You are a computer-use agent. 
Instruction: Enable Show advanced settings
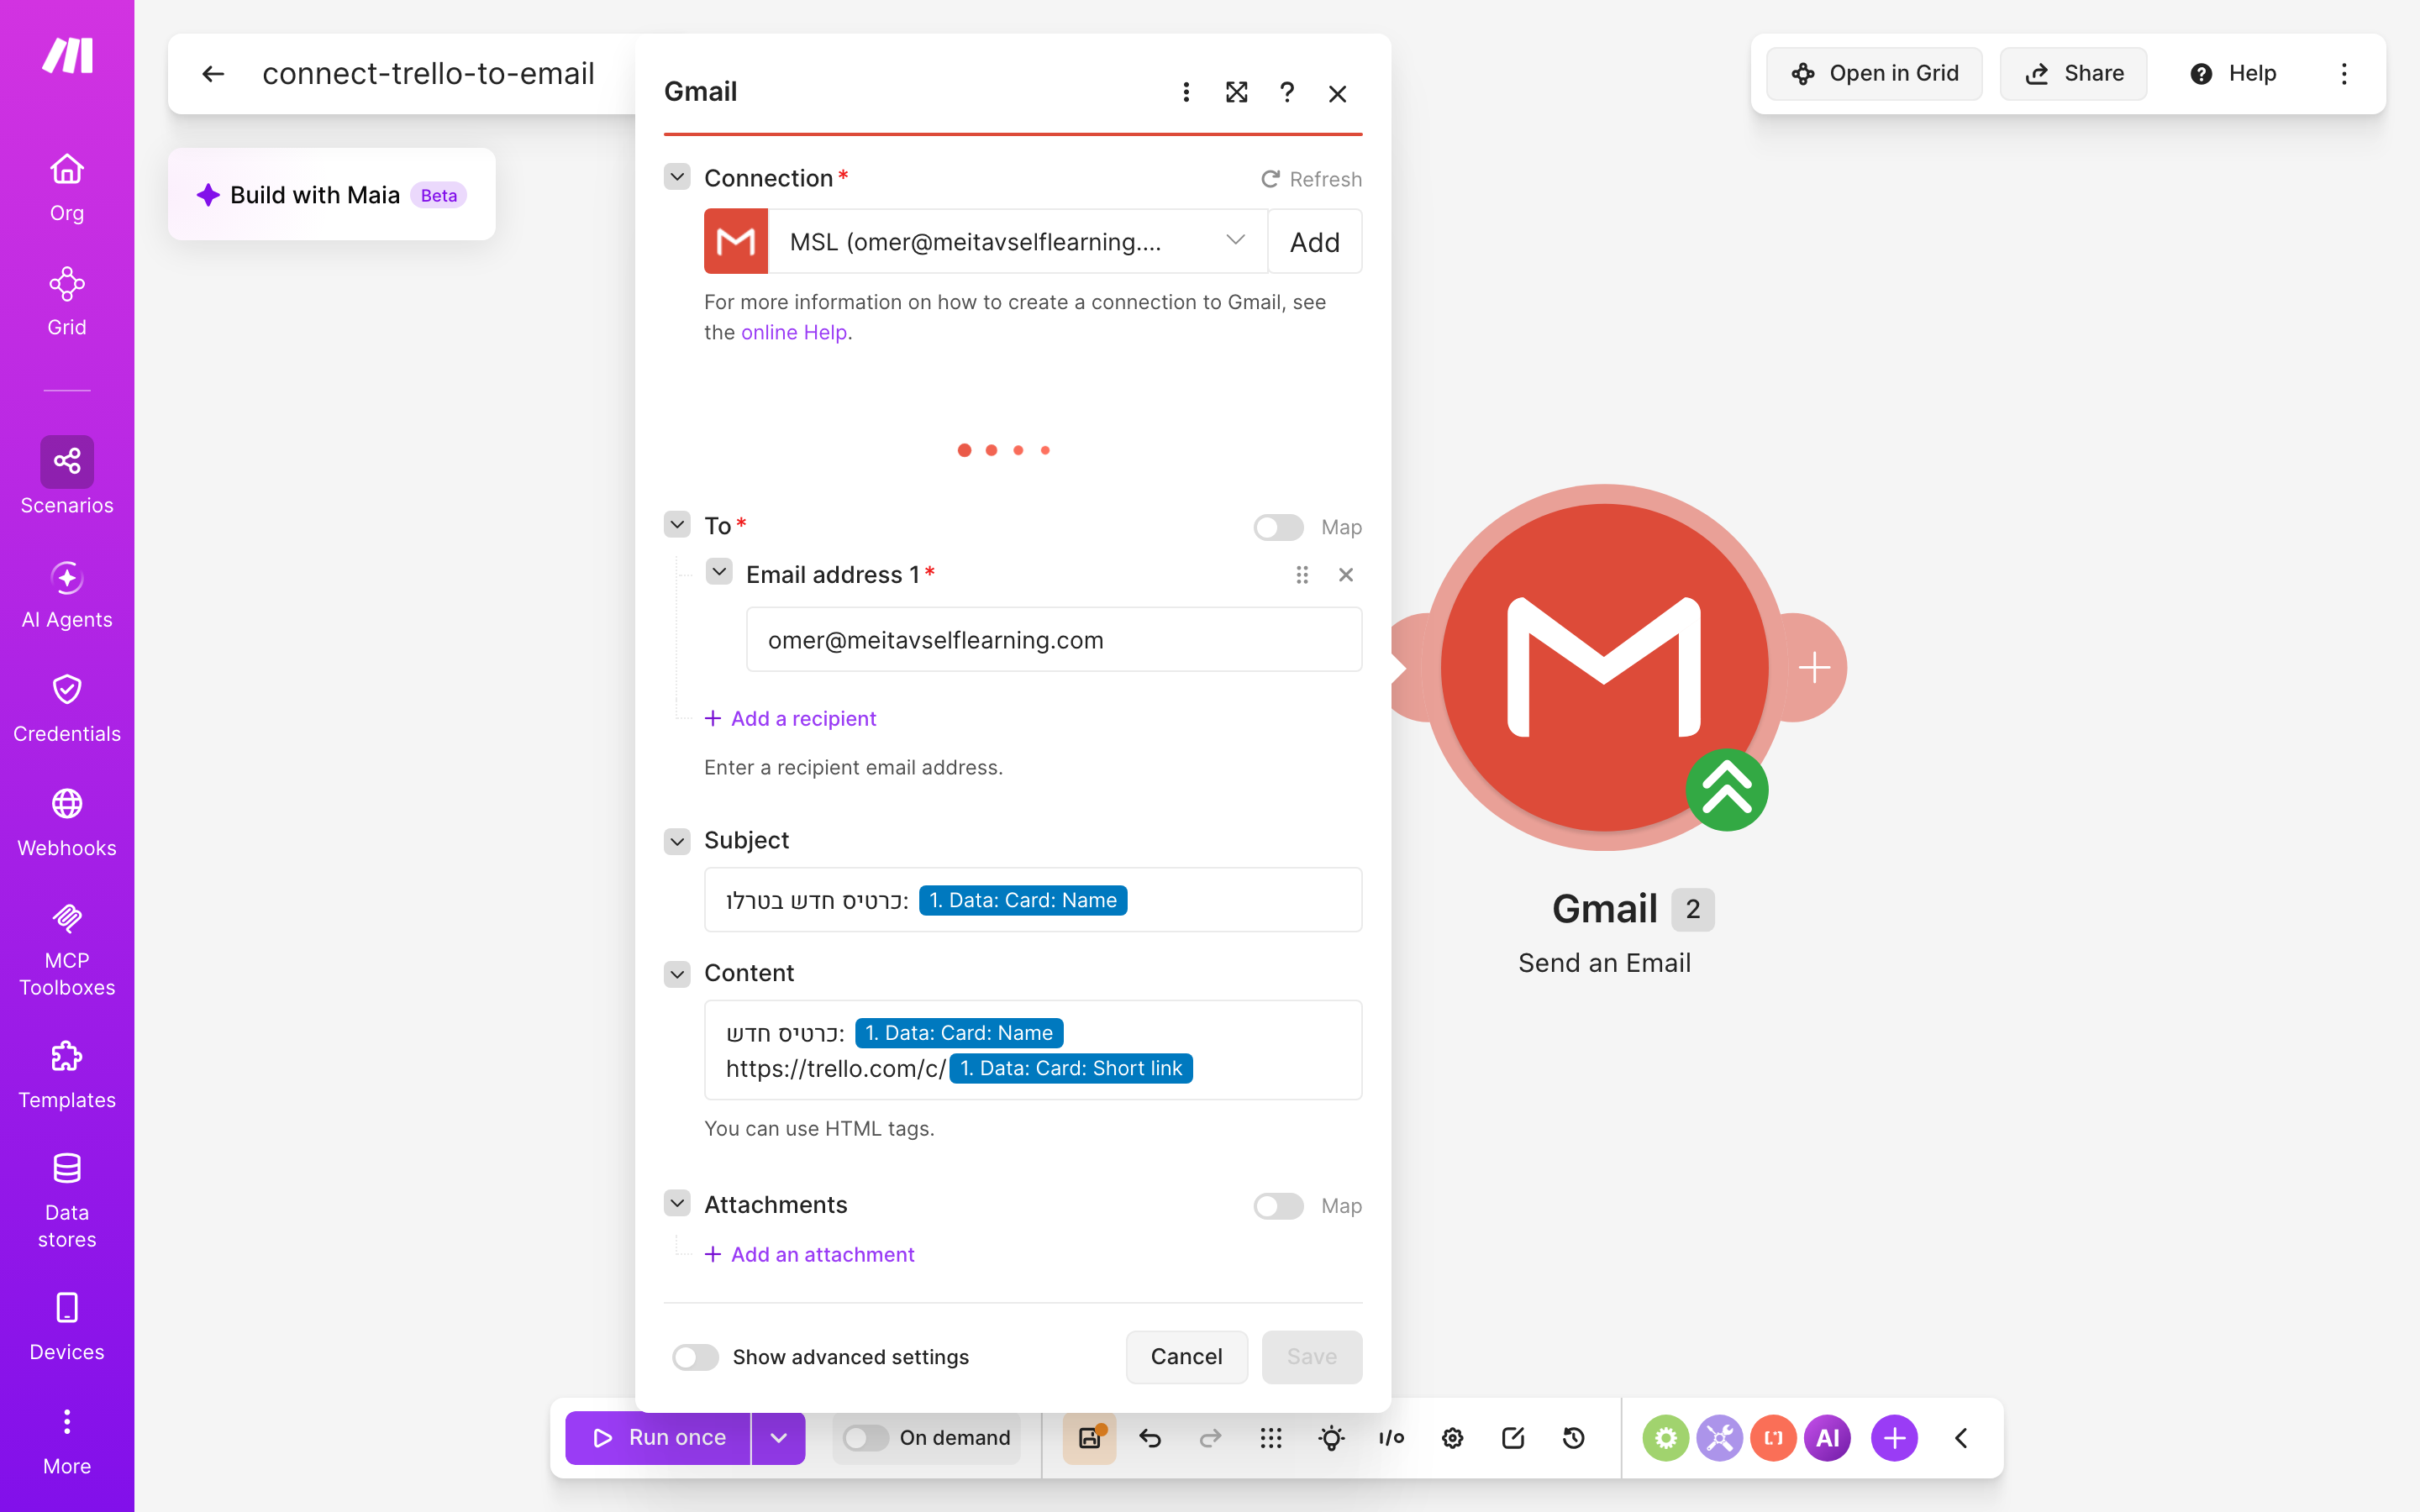click(x=695, y=1357)
